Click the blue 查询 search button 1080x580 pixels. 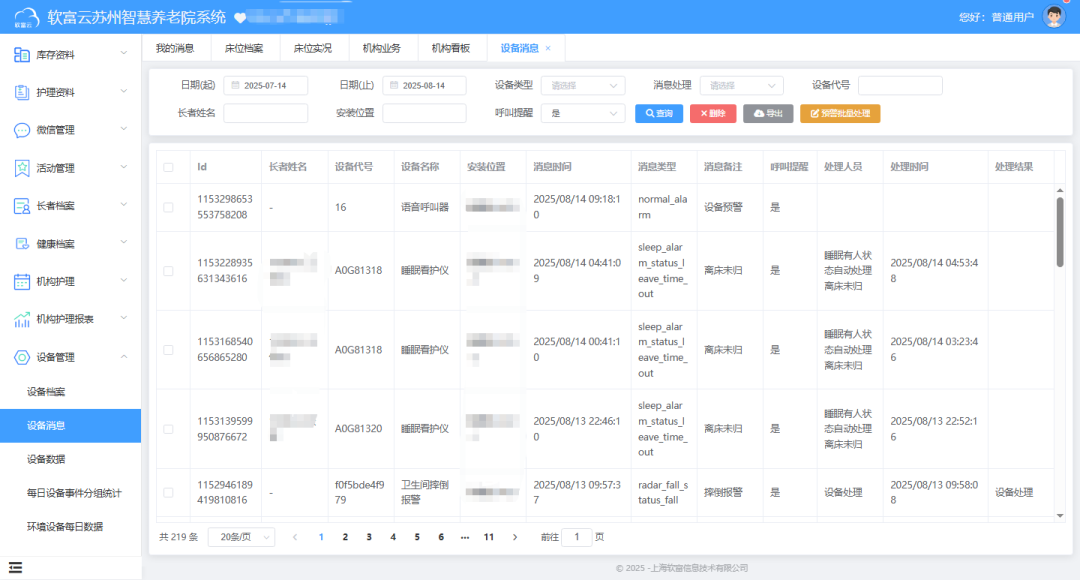(658, 114)
